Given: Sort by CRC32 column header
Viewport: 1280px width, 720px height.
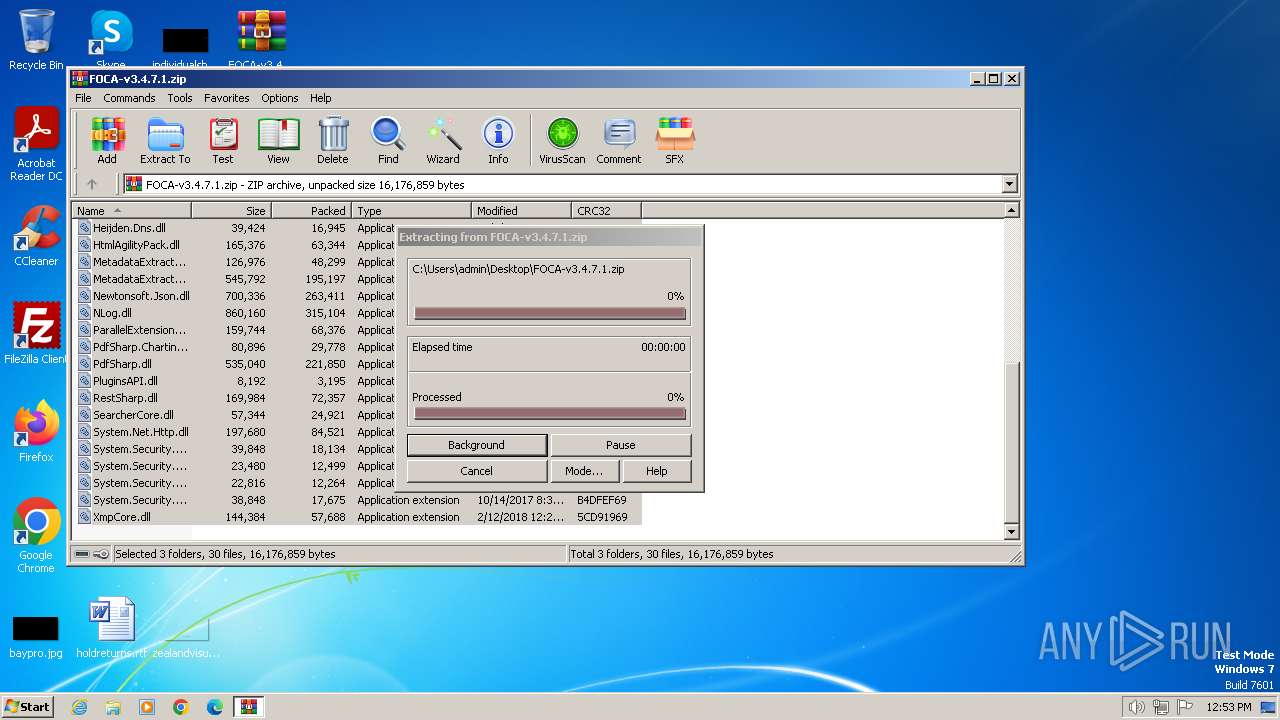Looking at the screenshot, I should point(606,210).
